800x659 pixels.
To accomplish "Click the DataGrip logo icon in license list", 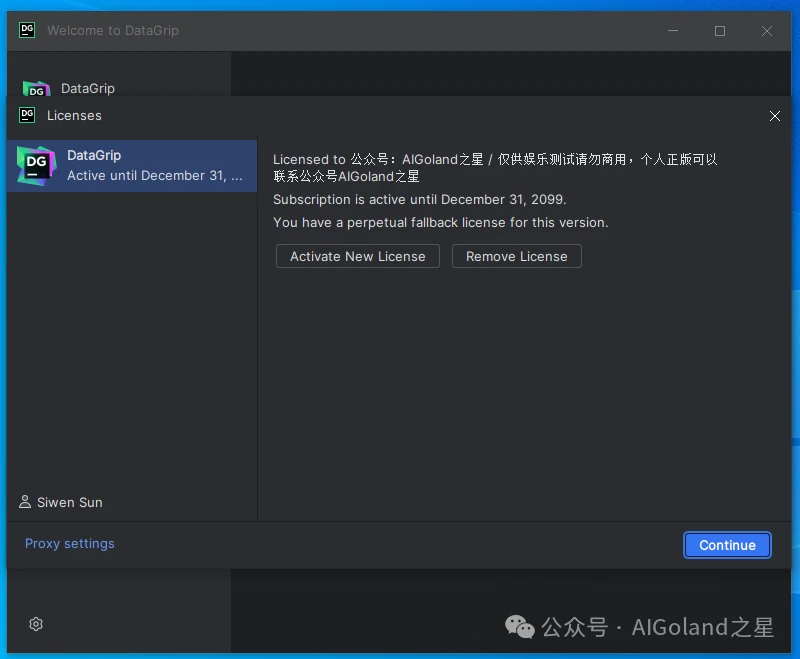I will point(36,166).
